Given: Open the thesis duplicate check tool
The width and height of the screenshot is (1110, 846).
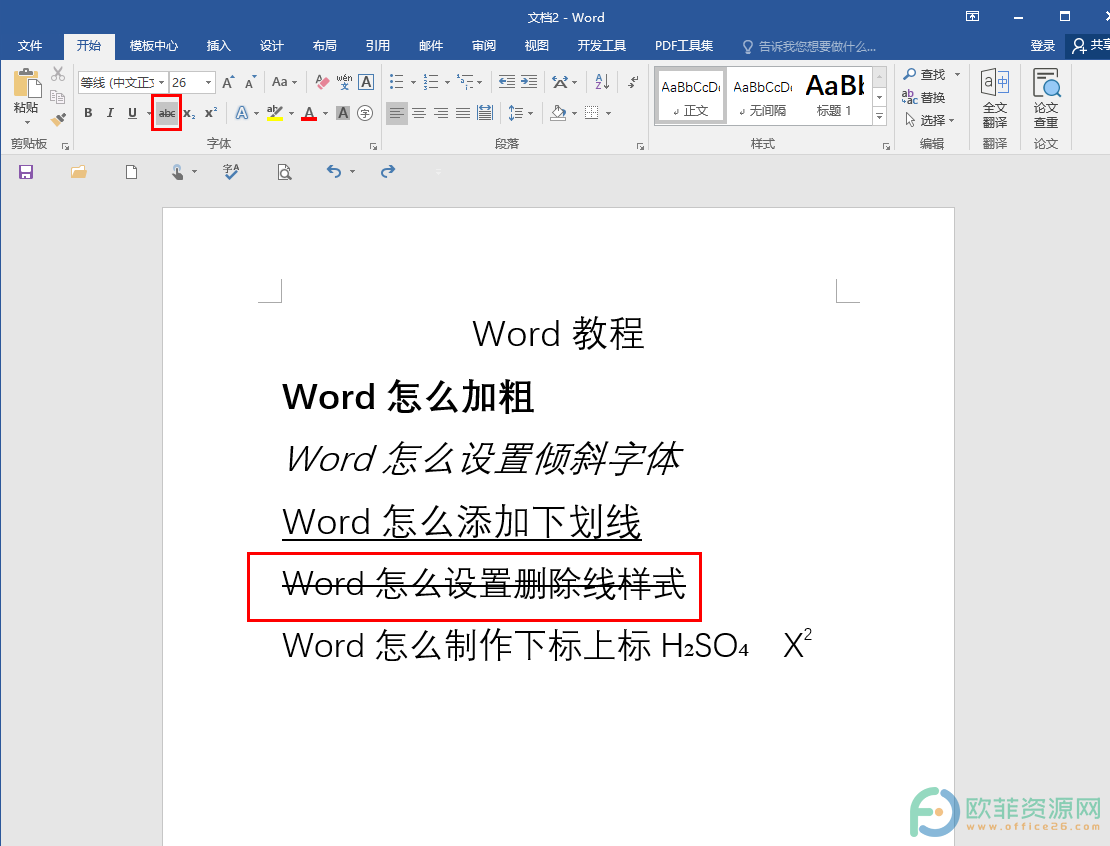Looking at the screenshot, I should (x=1046, y=98).
